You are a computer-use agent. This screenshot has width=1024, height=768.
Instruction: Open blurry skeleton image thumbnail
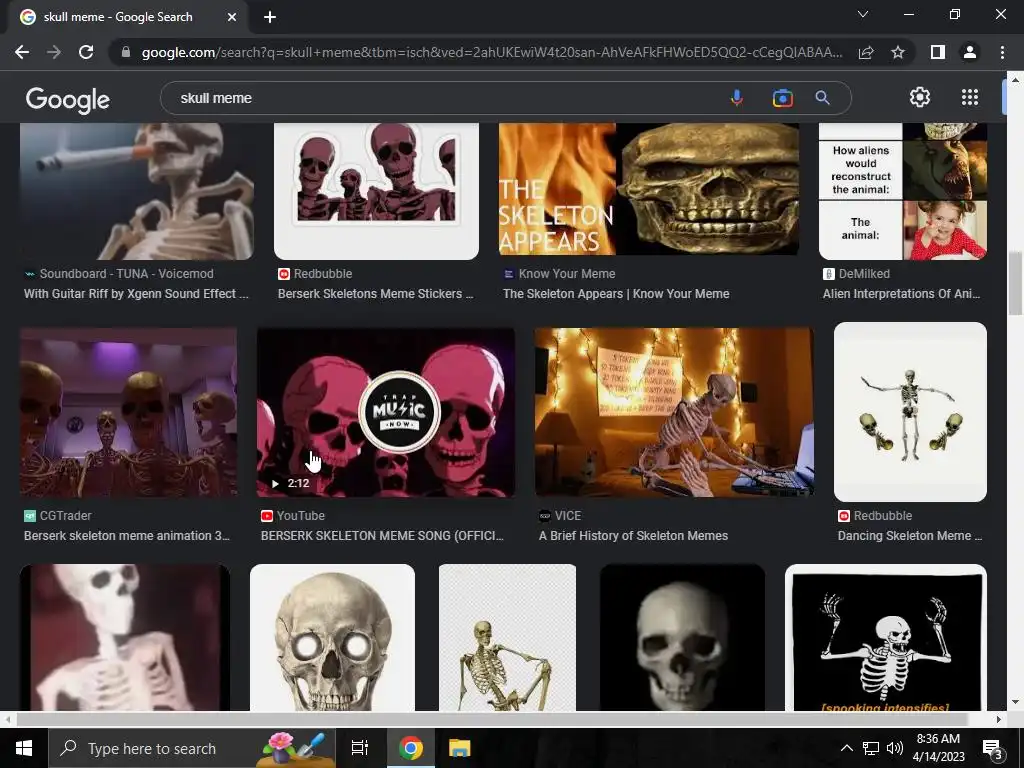click(x=125, y=637)
